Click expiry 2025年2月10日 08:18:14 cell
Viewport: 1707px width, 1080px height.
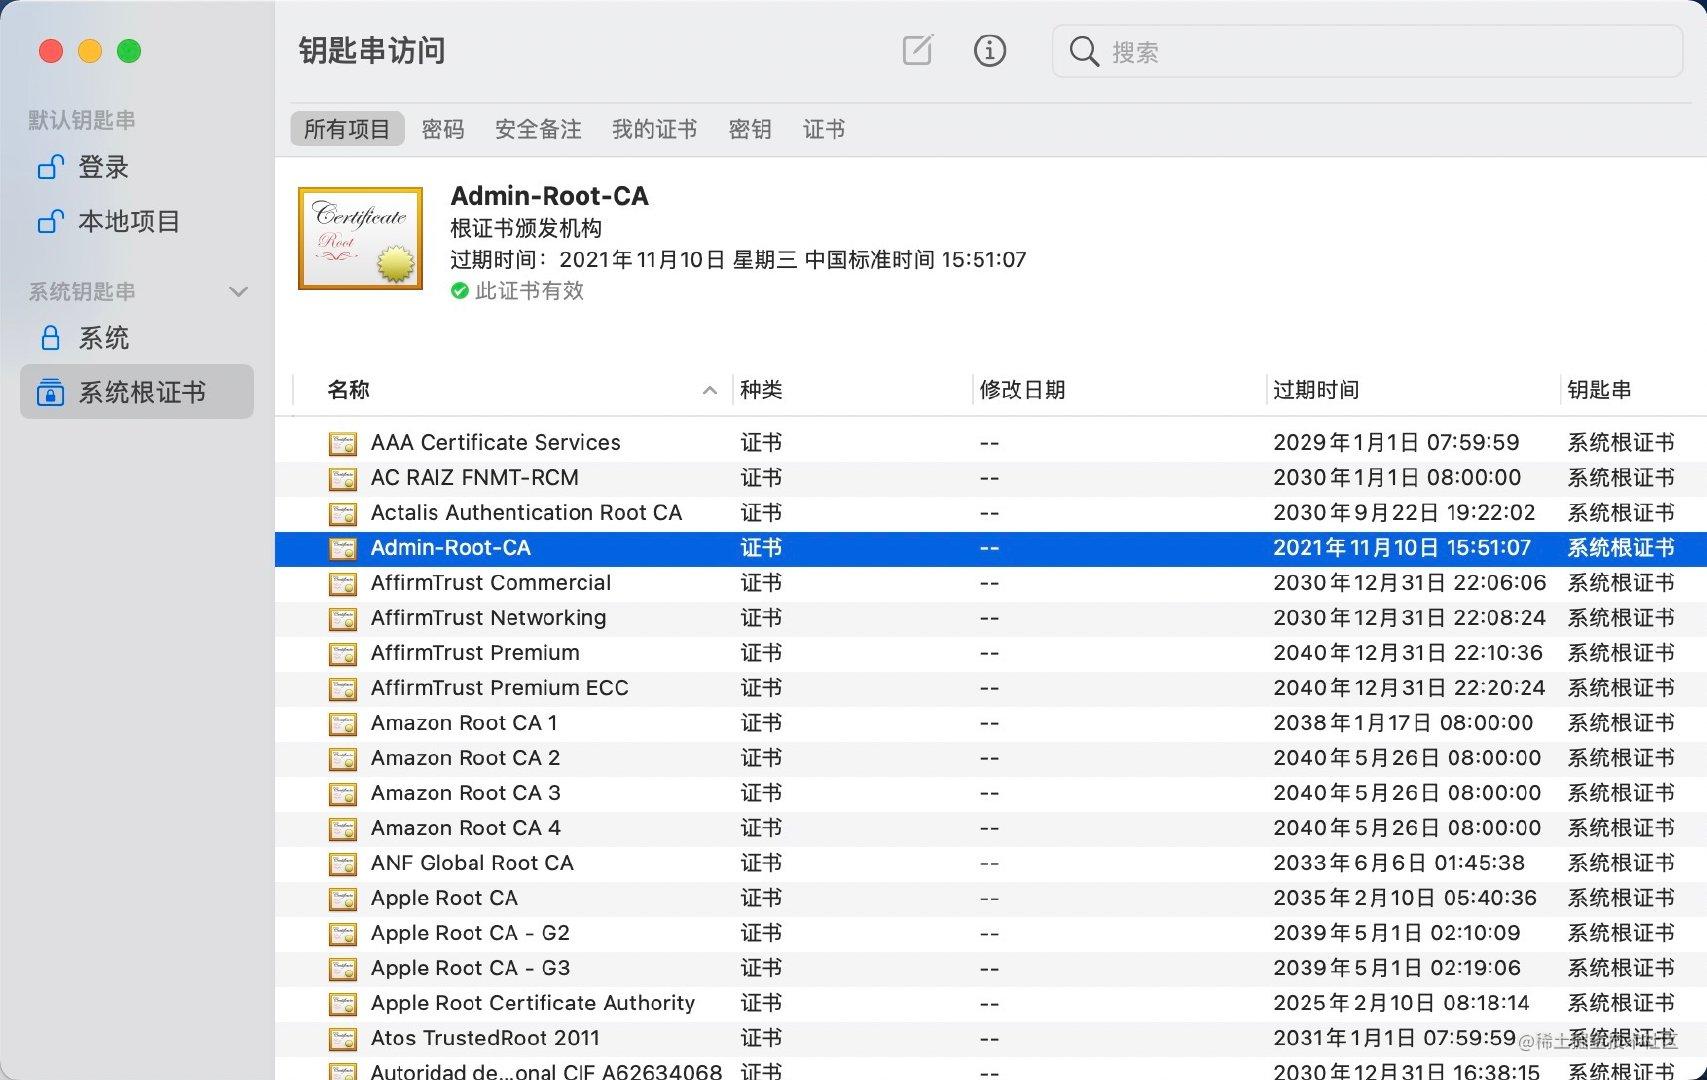click(1401, 1003)
